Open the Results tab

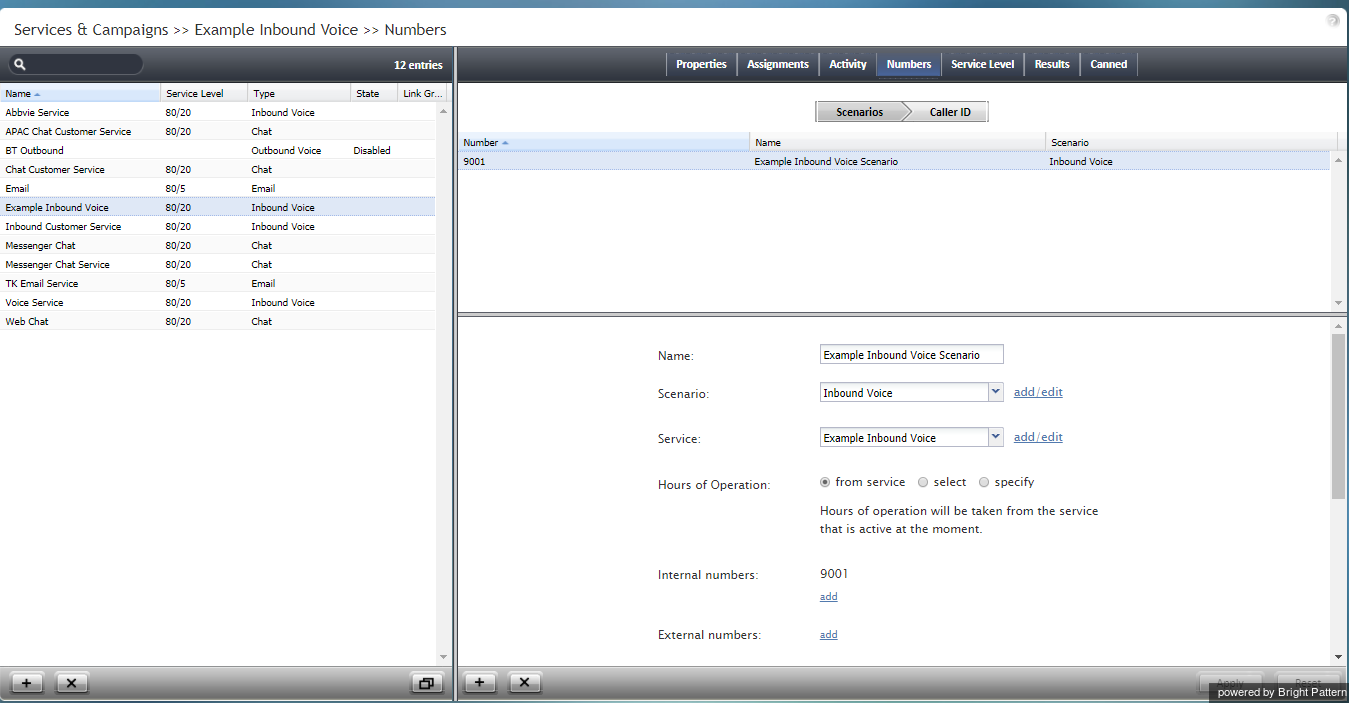coord(1052,64)
